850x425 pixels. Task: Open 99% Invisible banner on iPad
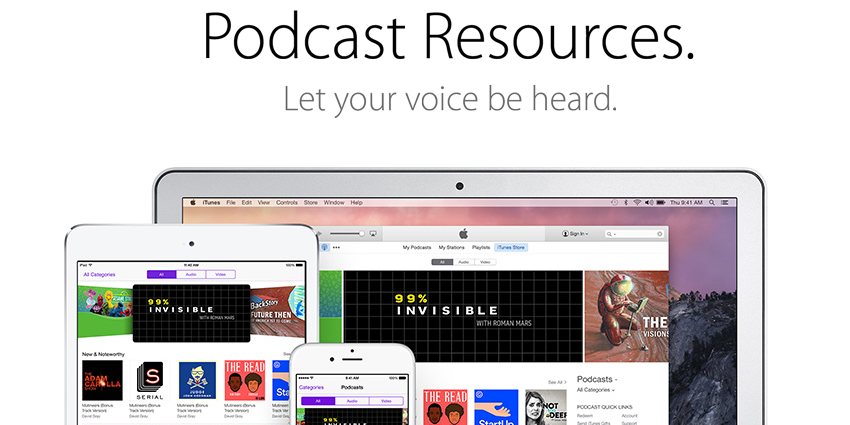191,313
